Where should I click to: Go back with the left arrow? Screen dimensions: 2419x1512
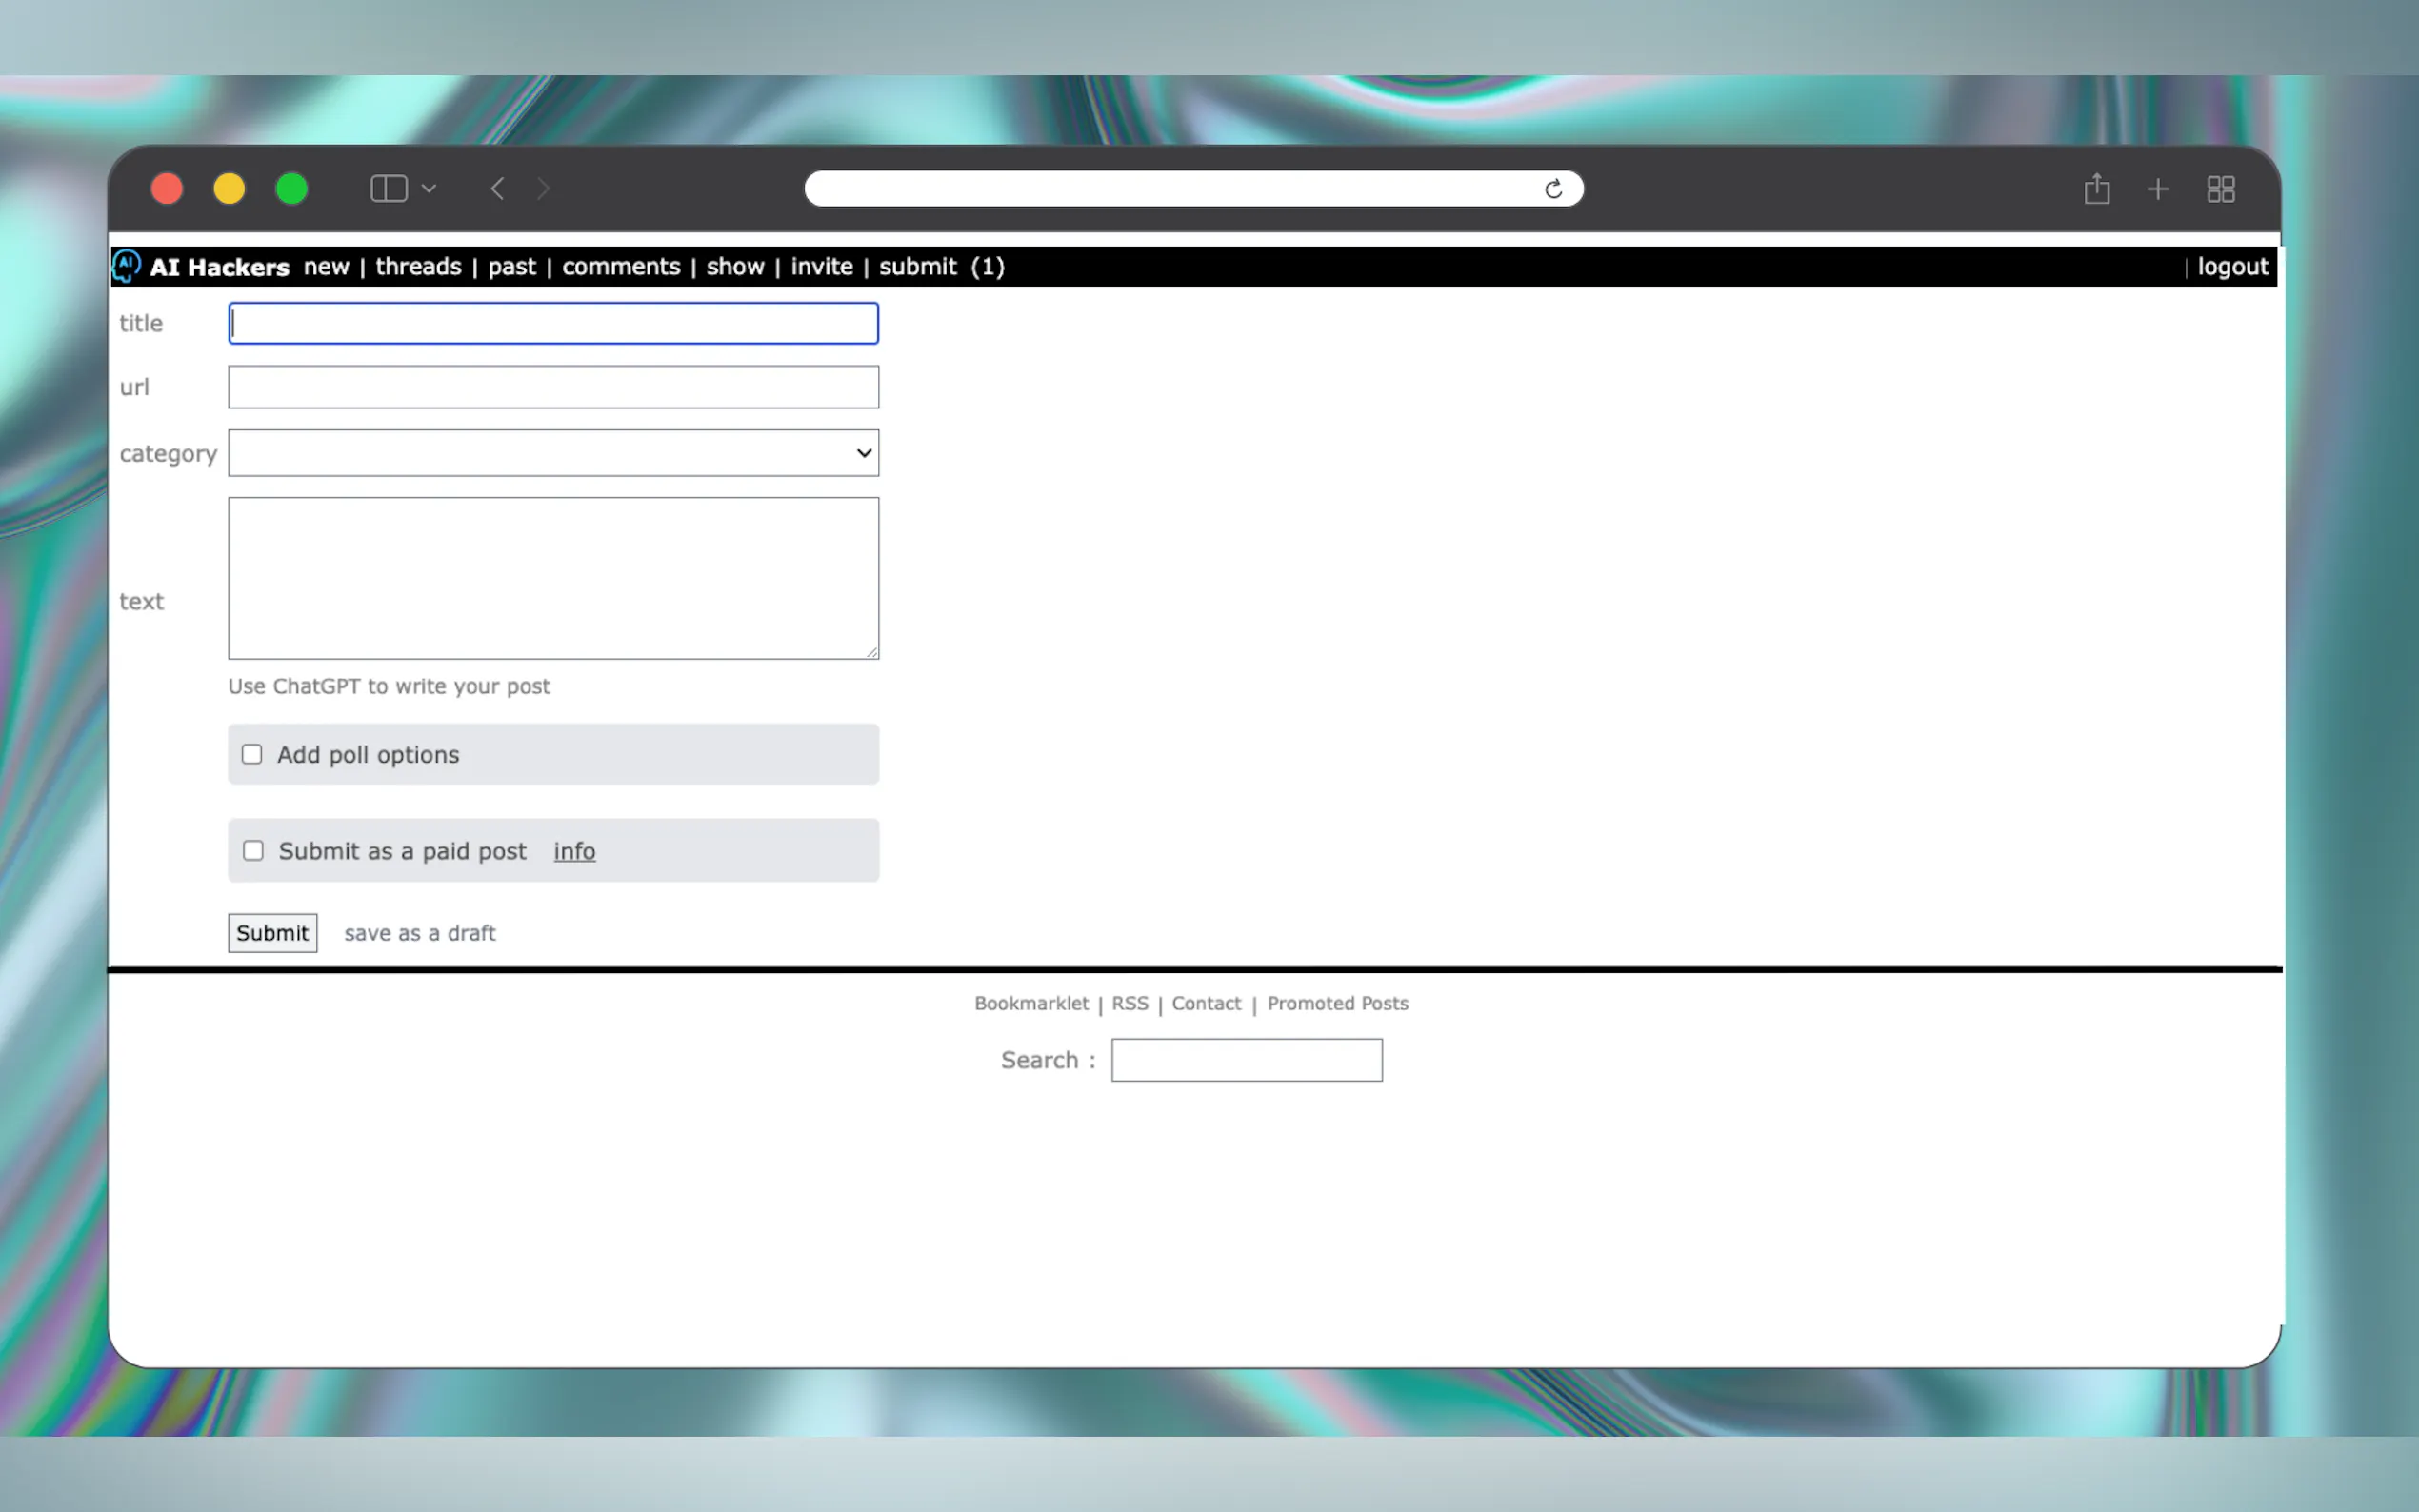click(497, 189)
